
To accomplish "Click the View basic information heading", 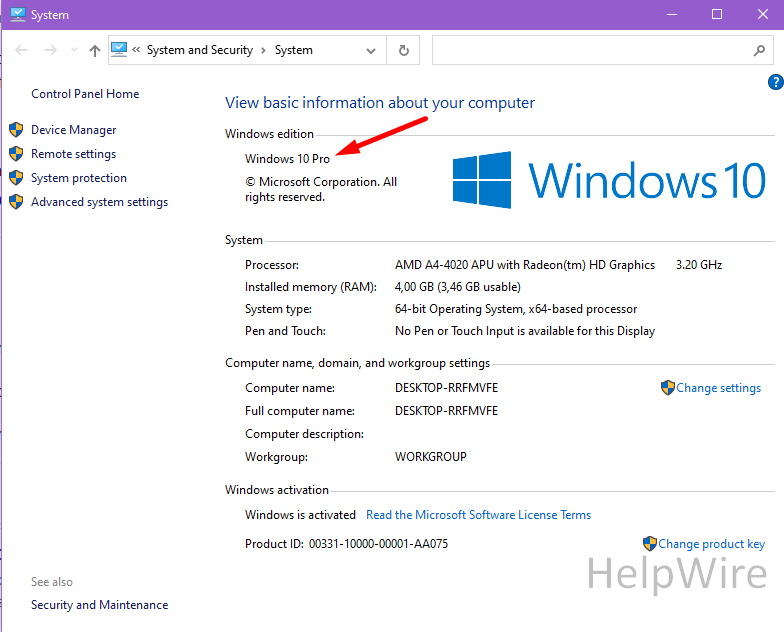I will pyautogui.click(x=380, y=102).
